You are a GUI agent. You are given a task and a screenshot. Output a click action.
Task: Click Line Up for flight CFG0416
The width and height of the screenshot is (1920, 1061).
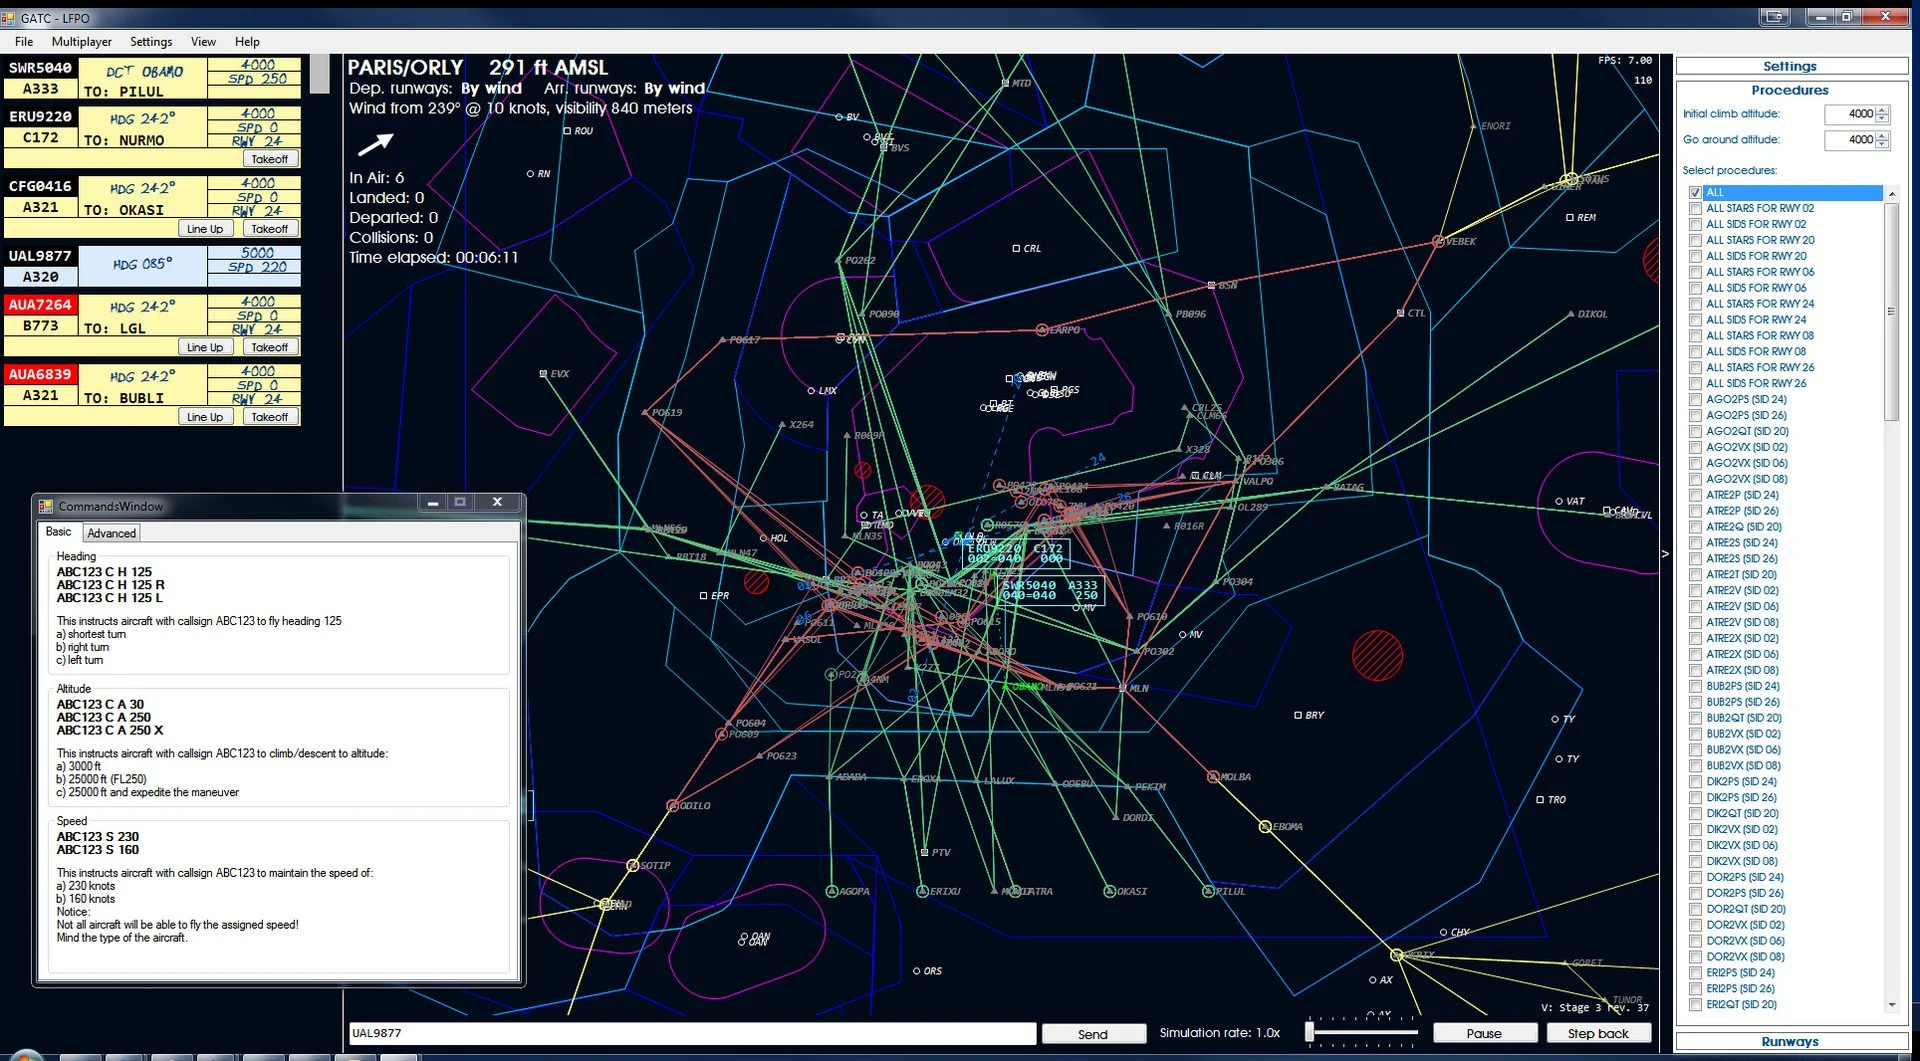(x=205, y=228)
